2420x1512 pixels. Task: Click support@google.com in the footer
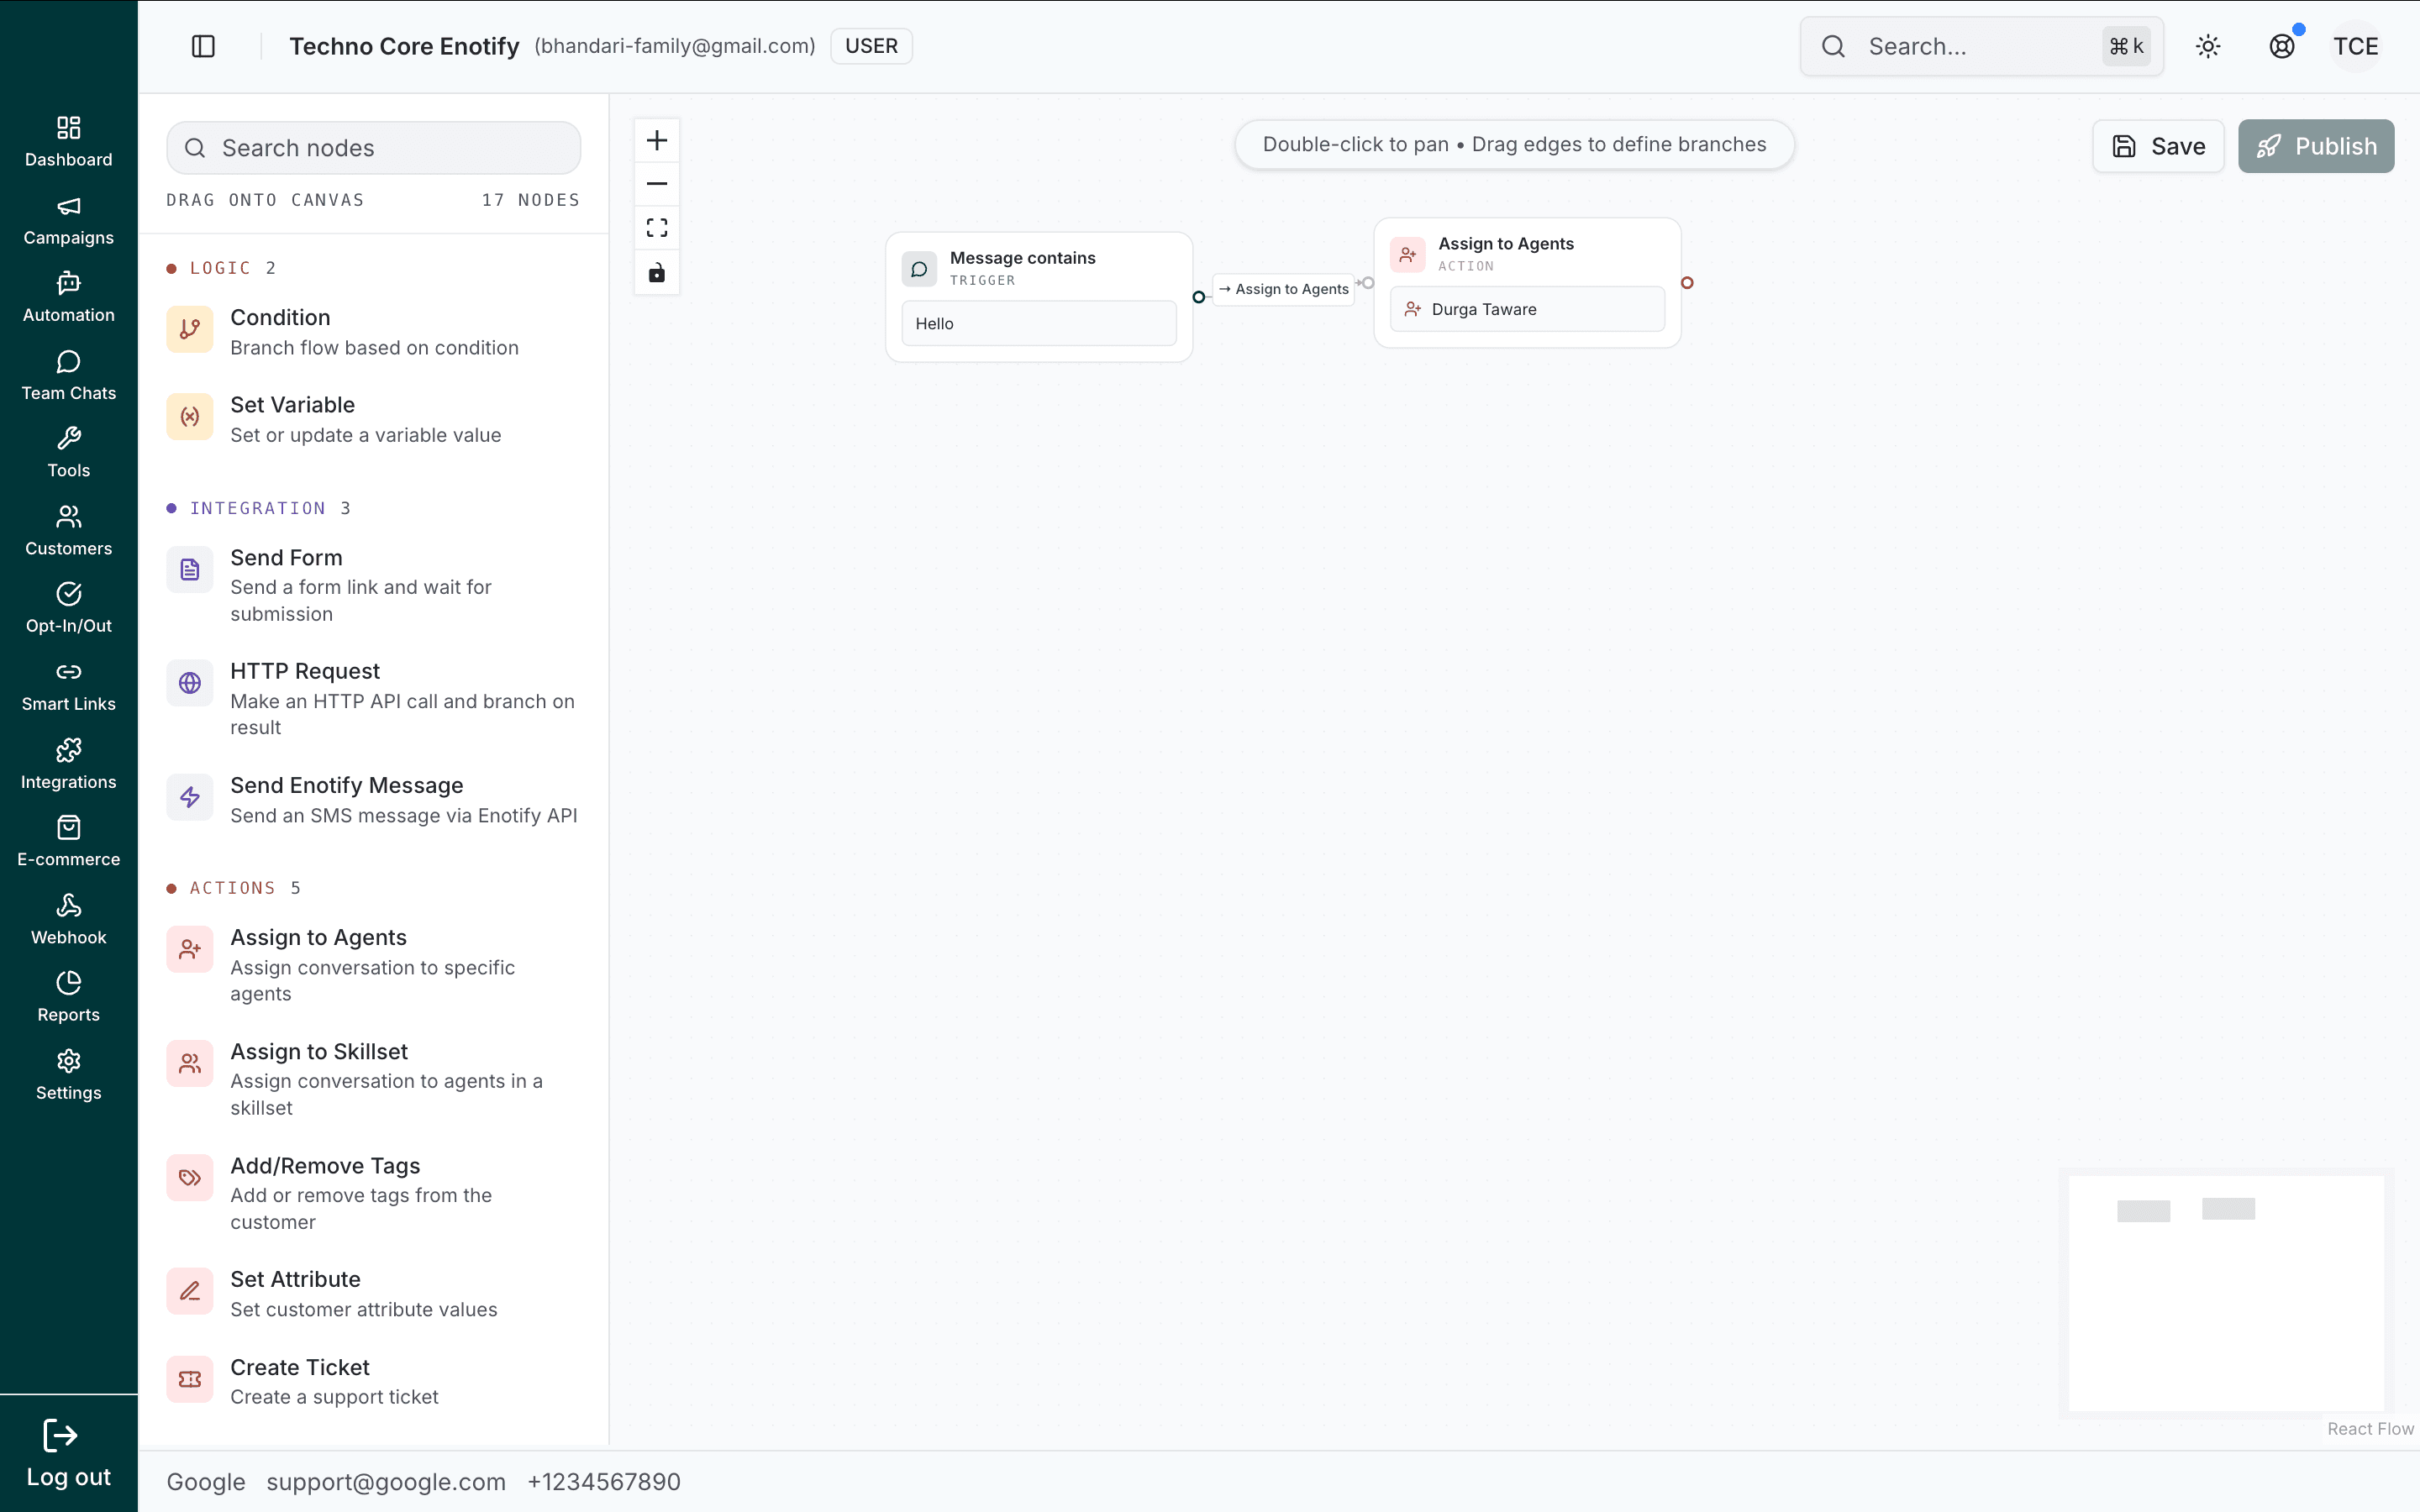(386, 1482)
